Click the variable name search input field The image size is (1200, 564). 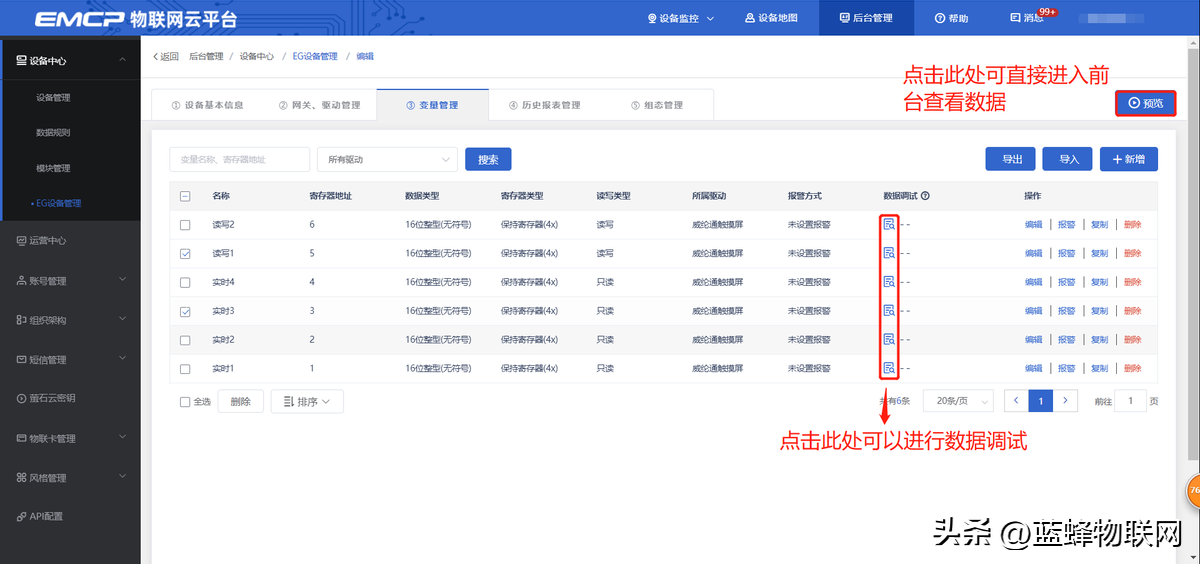[x=239, y=159]
